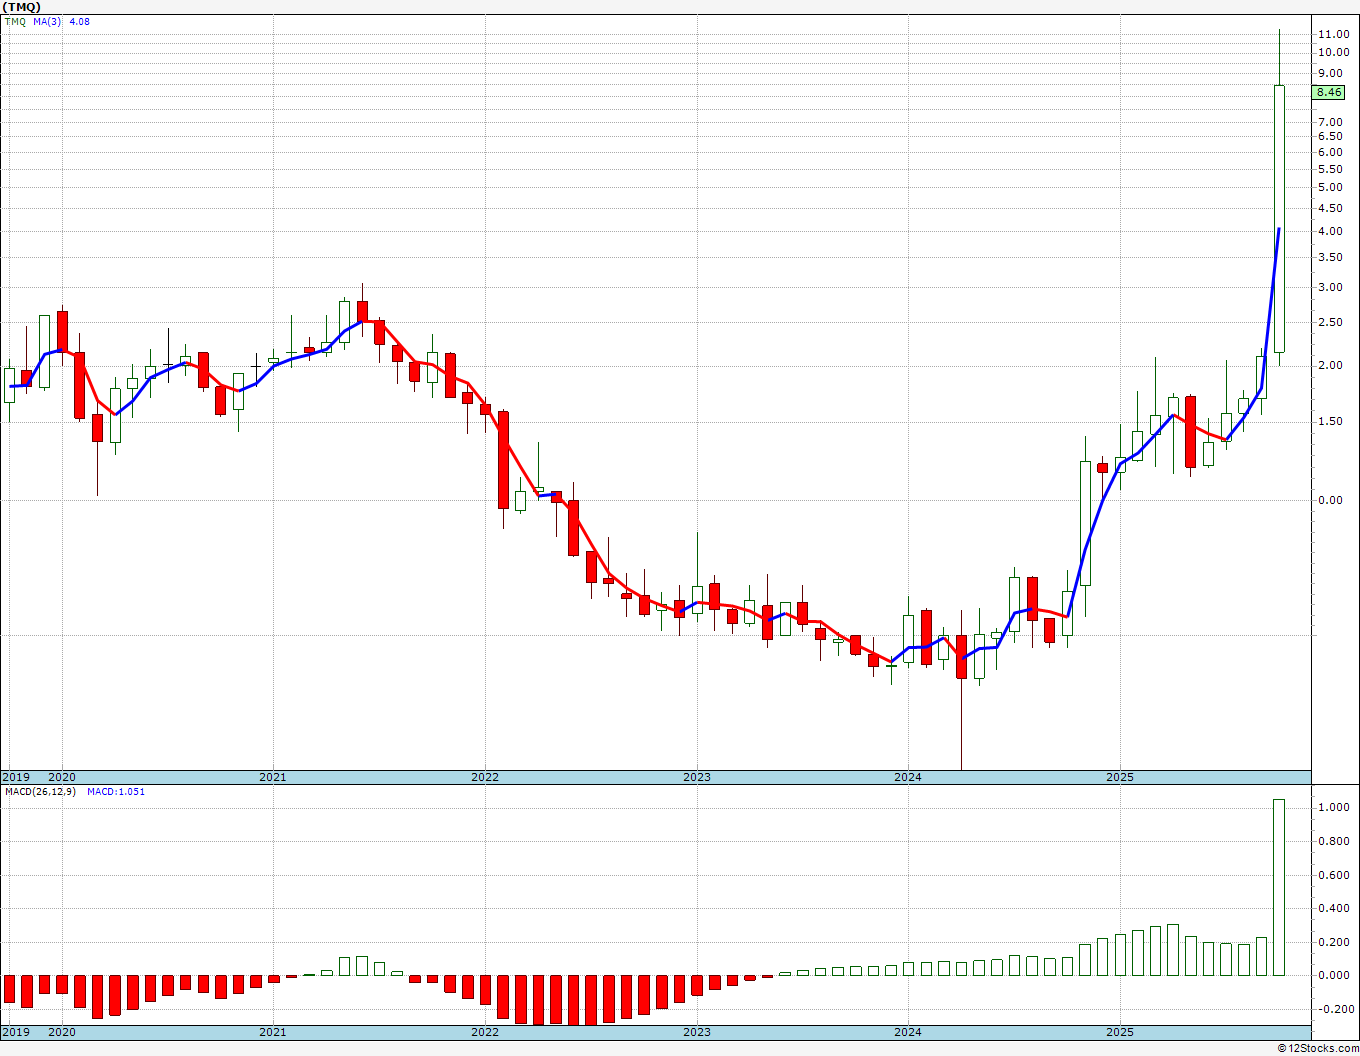Screen dimensions: 1360x1056
Task: Click 2019 on the price chart time axis
Action: click(15, 777)
